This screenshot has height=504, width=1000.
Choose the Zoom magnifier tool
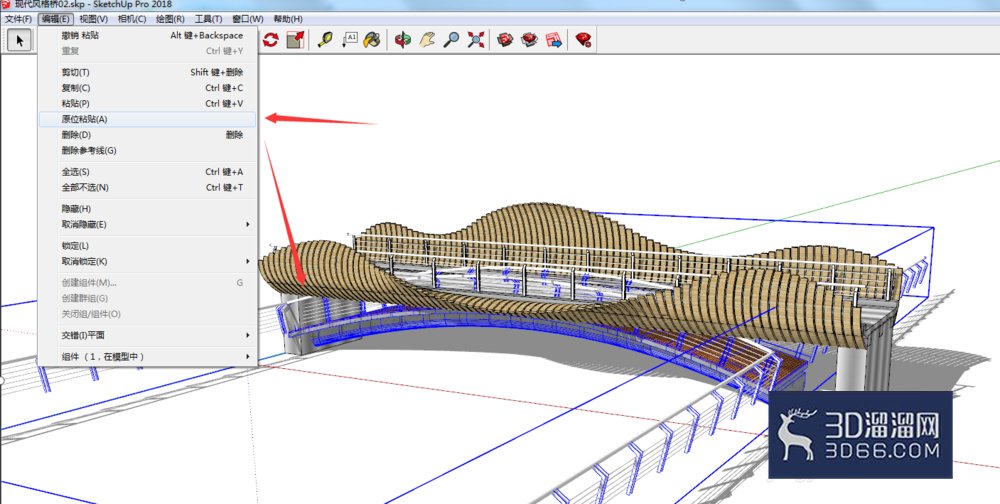click(x=451, y=40)
